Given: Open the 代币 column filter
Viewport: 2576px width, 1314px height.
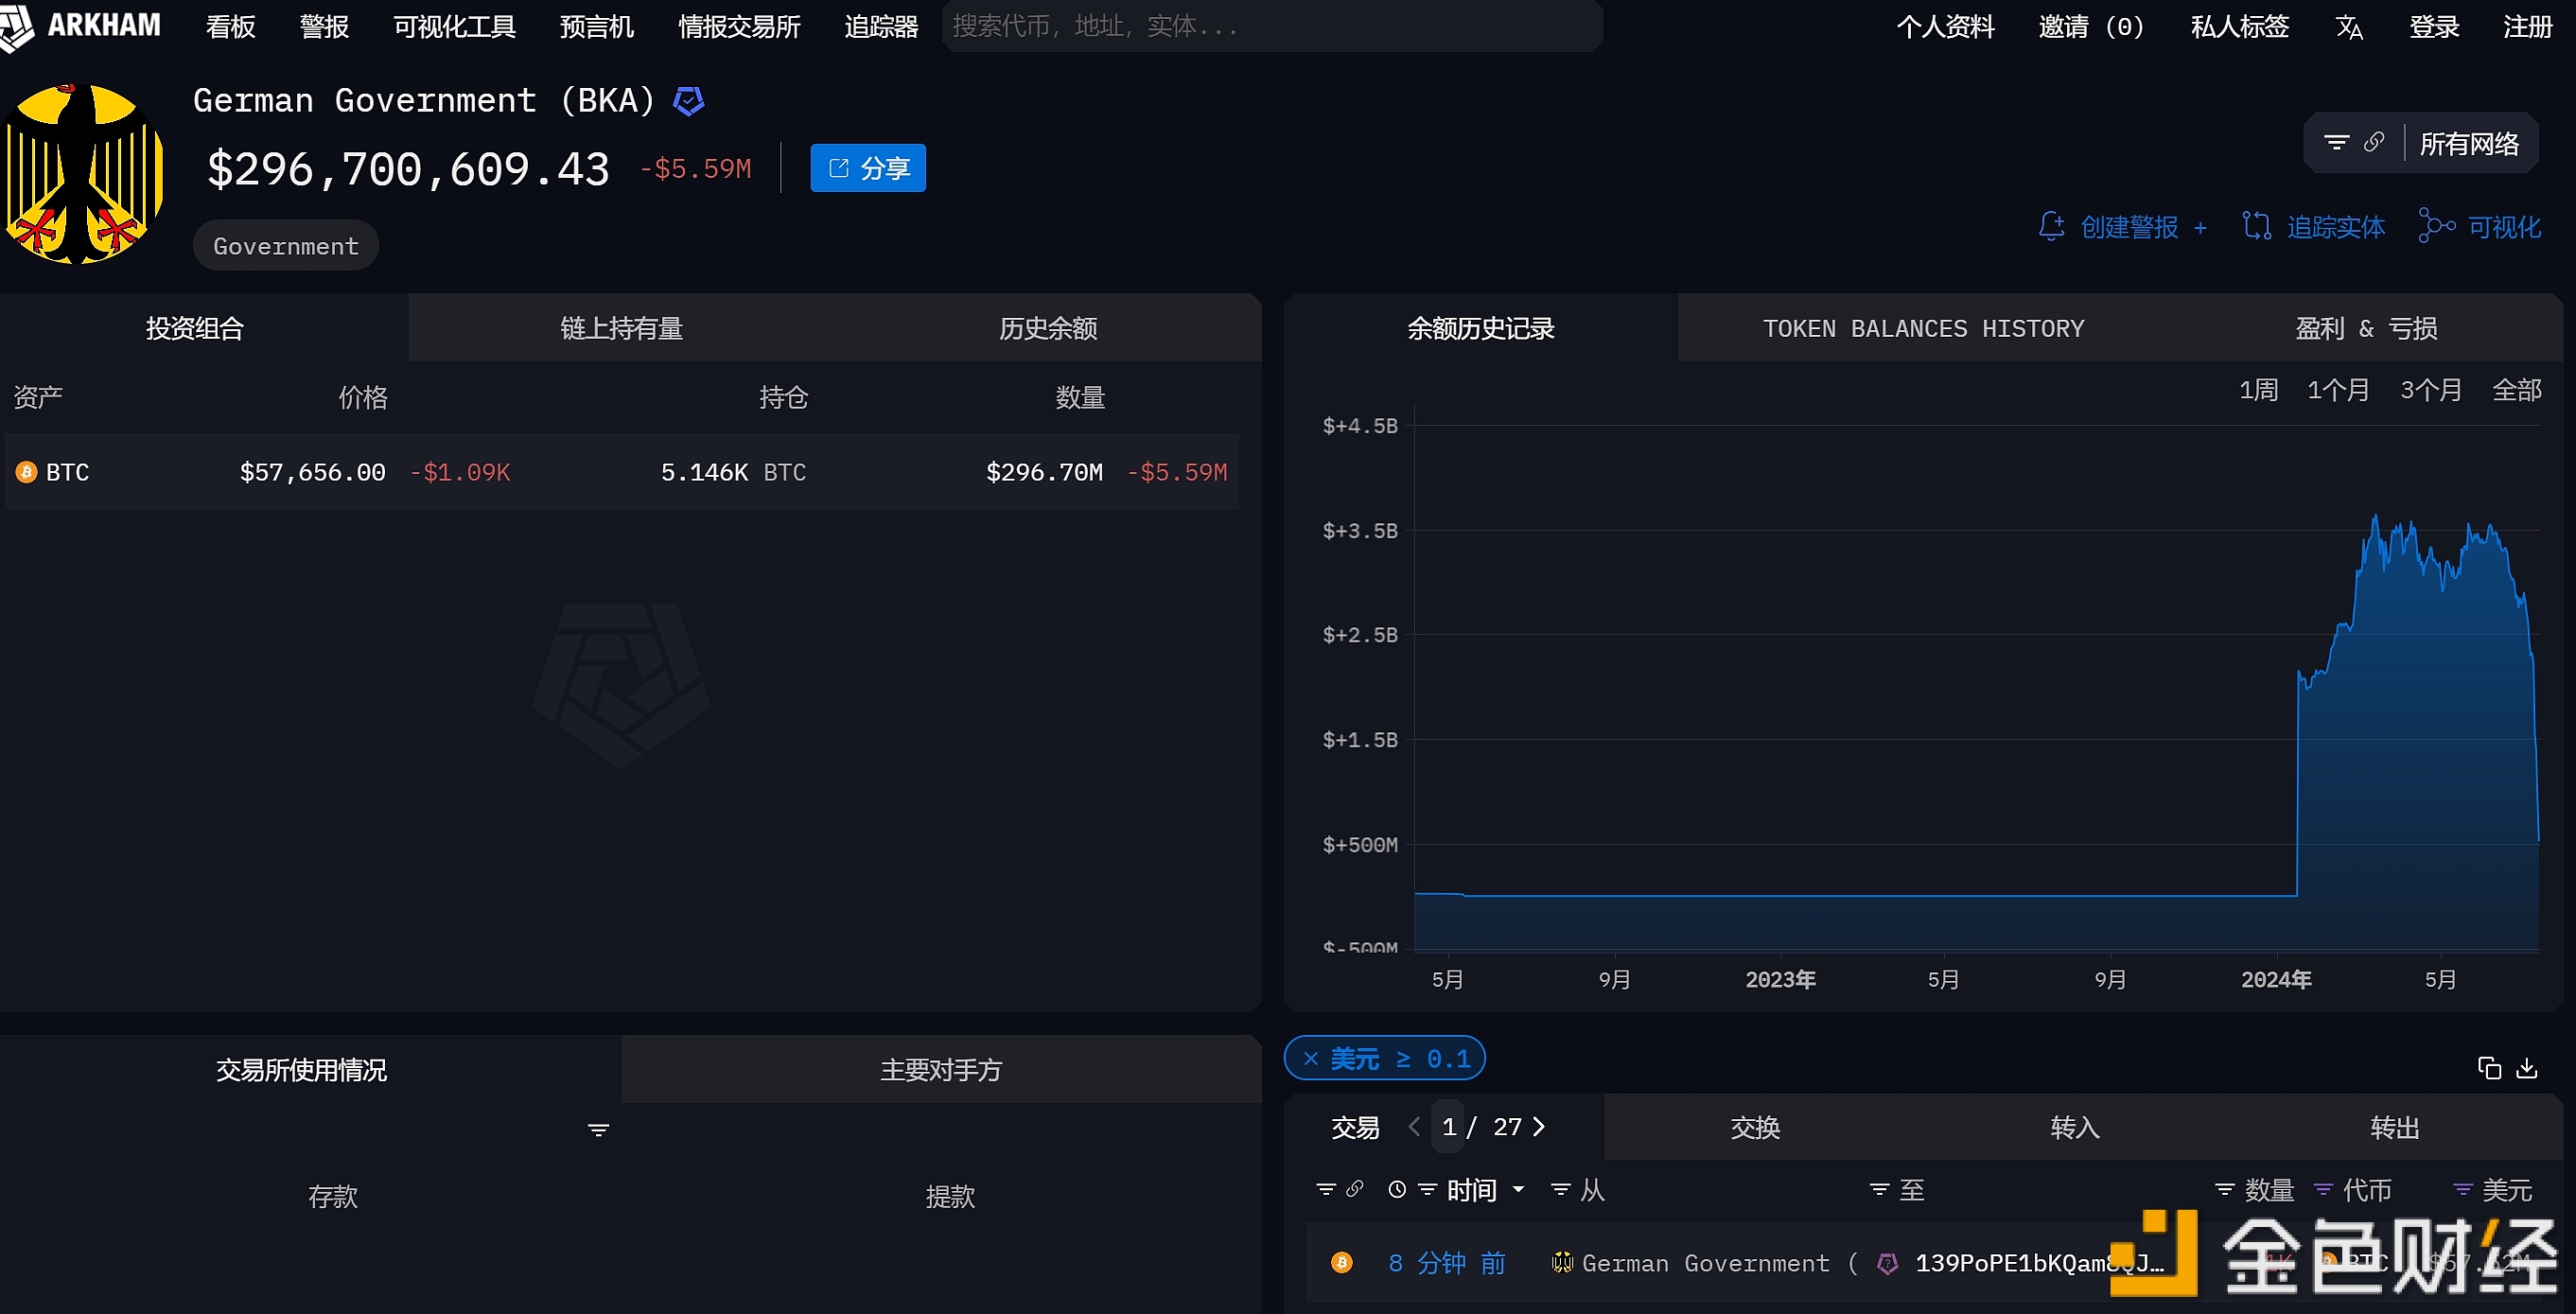Looking at the screenshot, I should click(2324, 1190).
